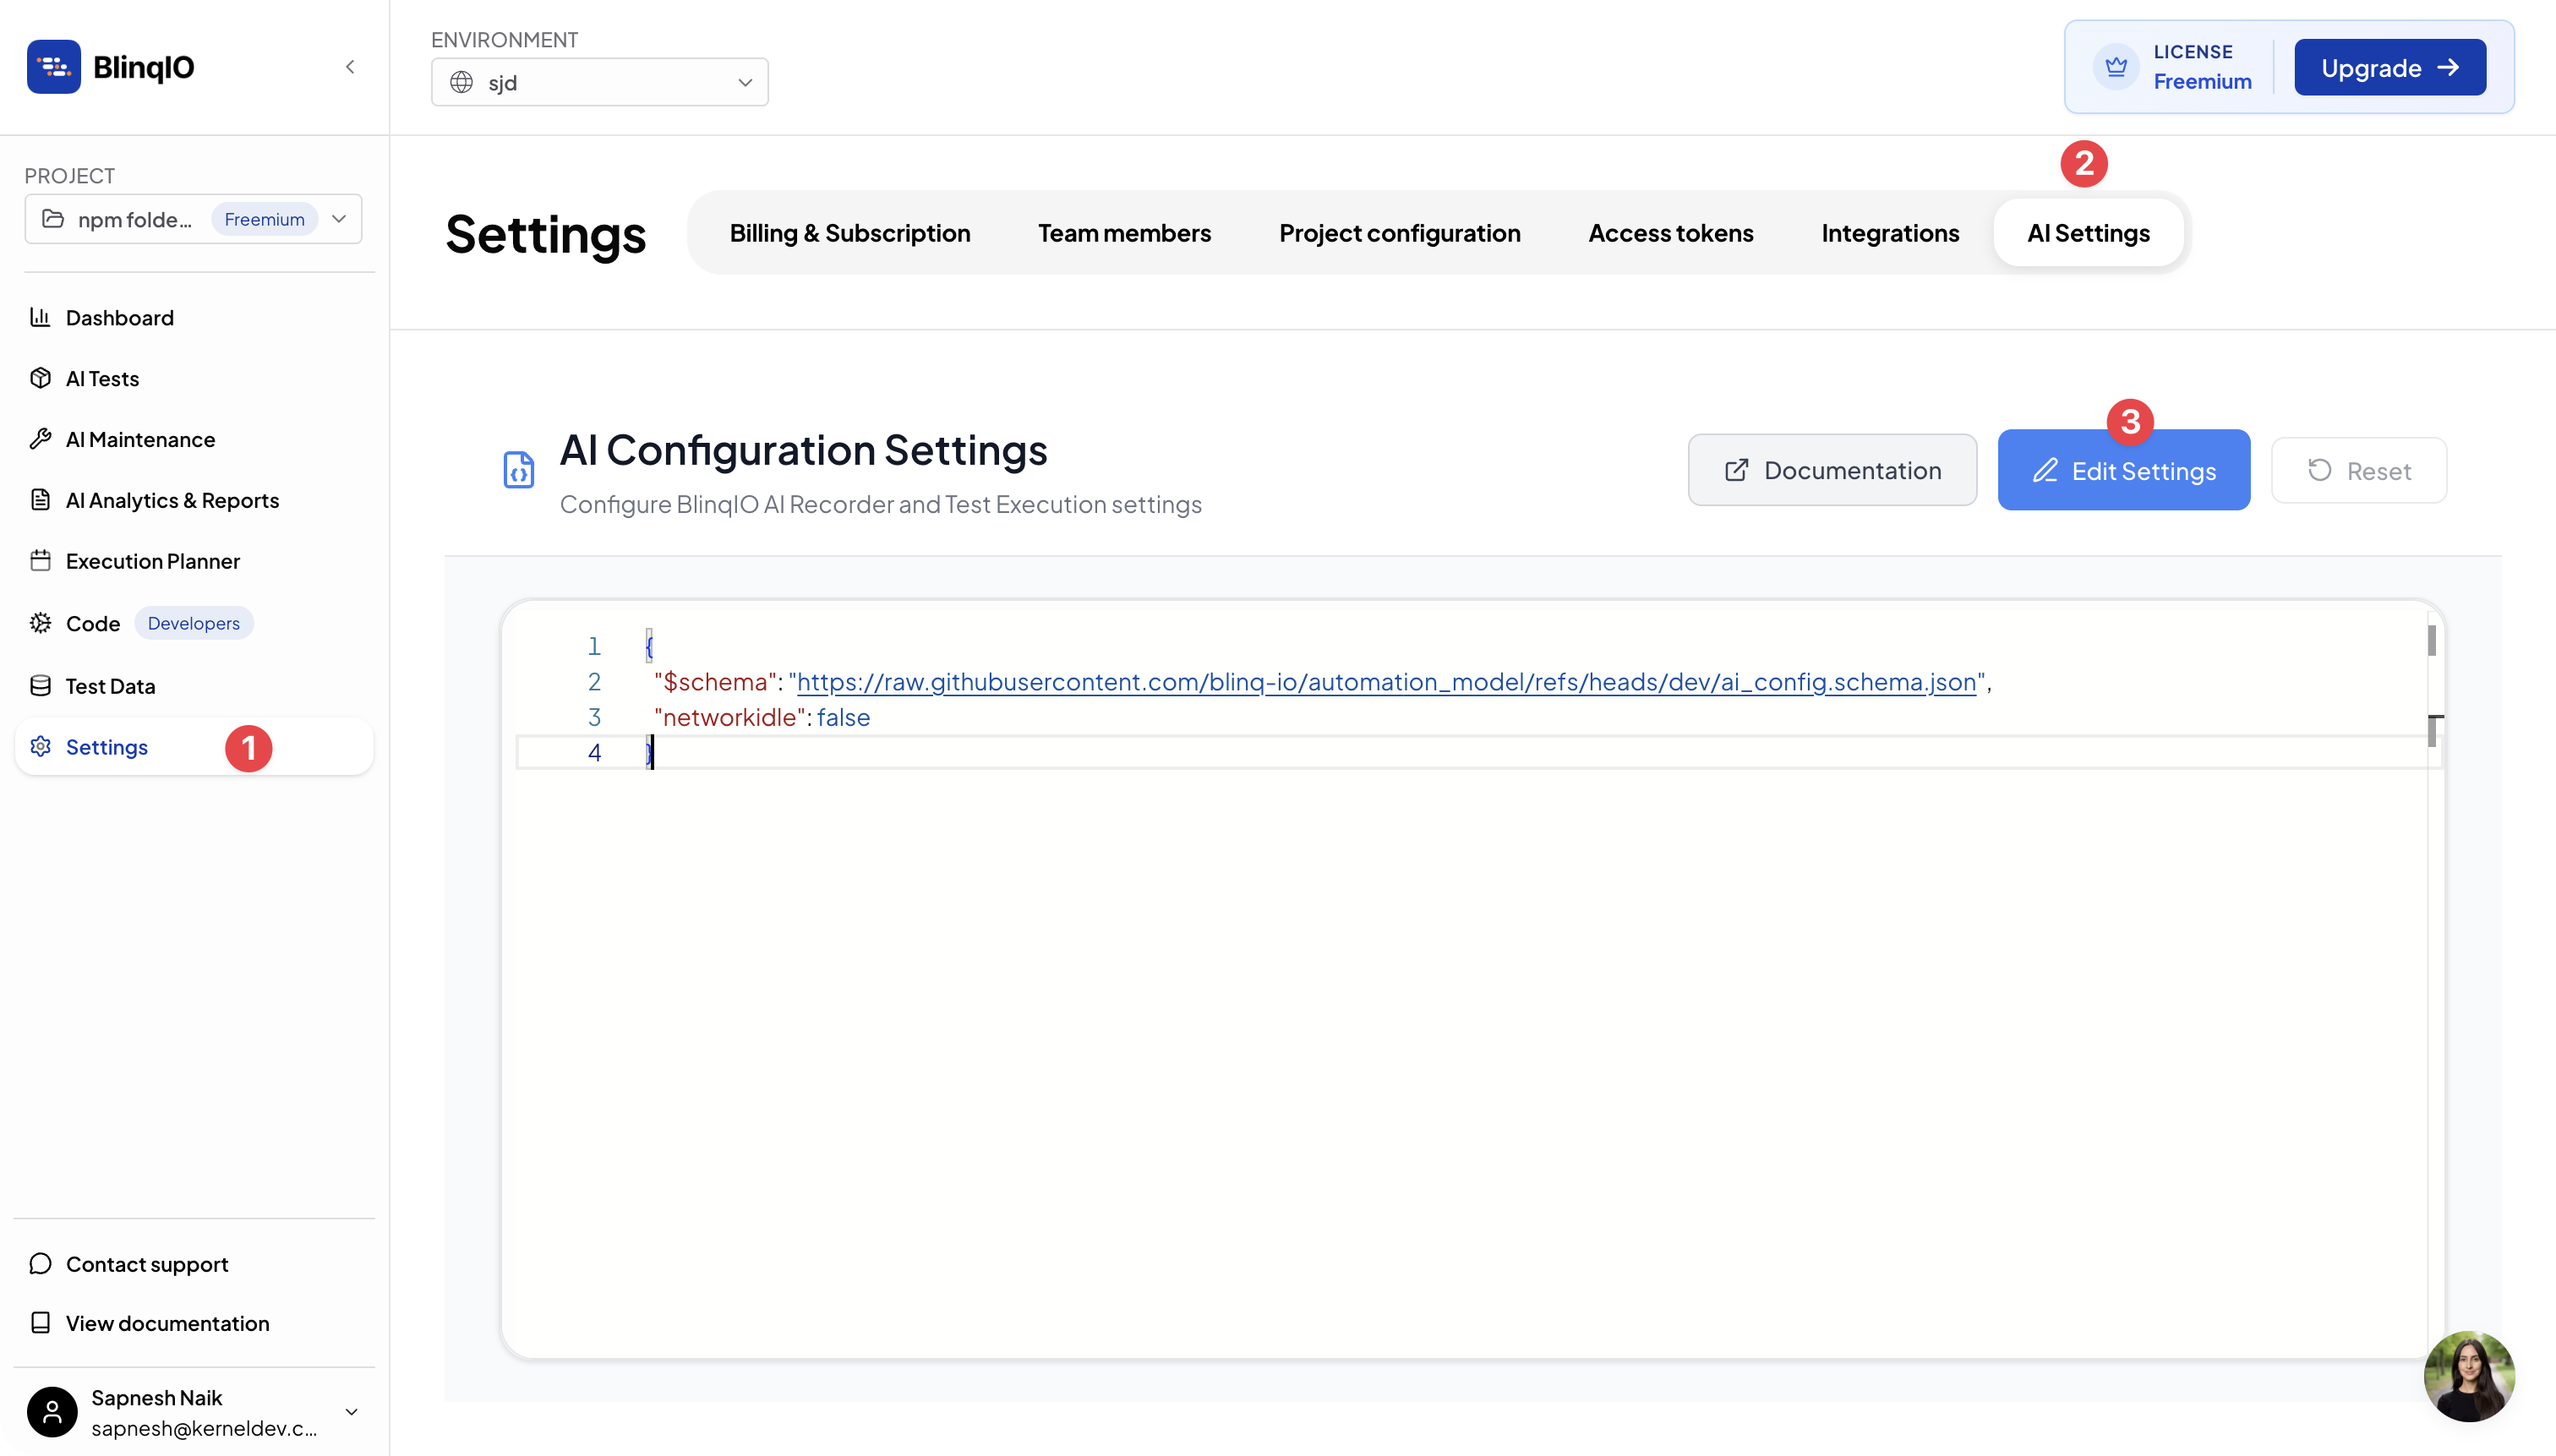Open the support chat avatar bubble
The width and height of the screenshot is (2556, 1456).
pos(2468,1376)
